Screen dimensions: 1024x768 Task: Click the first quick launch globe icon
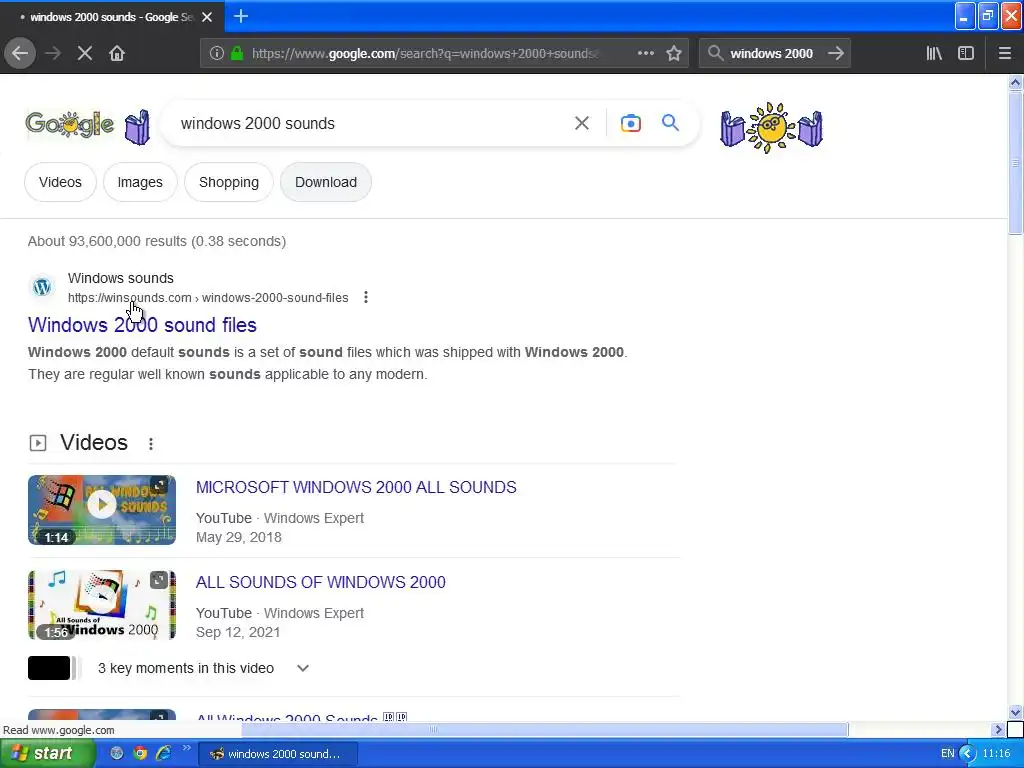117,753
